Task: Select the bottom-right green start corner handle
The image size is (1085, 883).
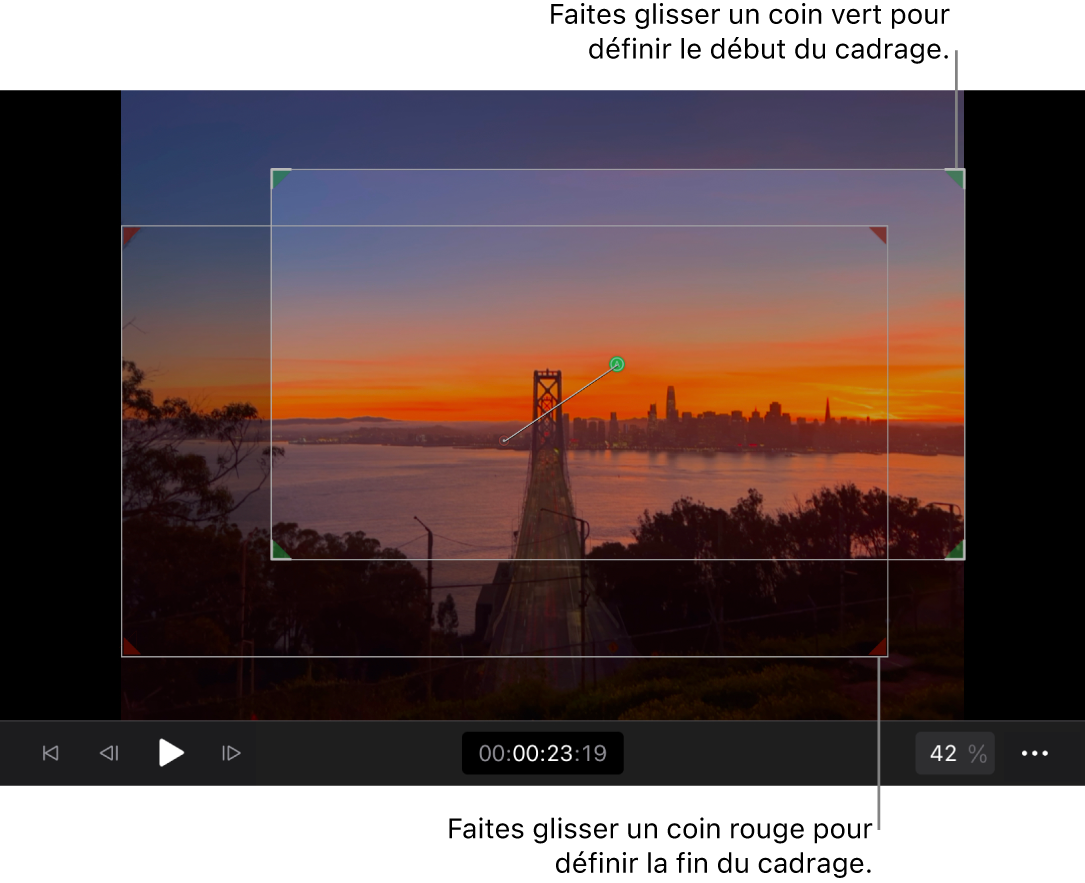Action: pos(956,551)
